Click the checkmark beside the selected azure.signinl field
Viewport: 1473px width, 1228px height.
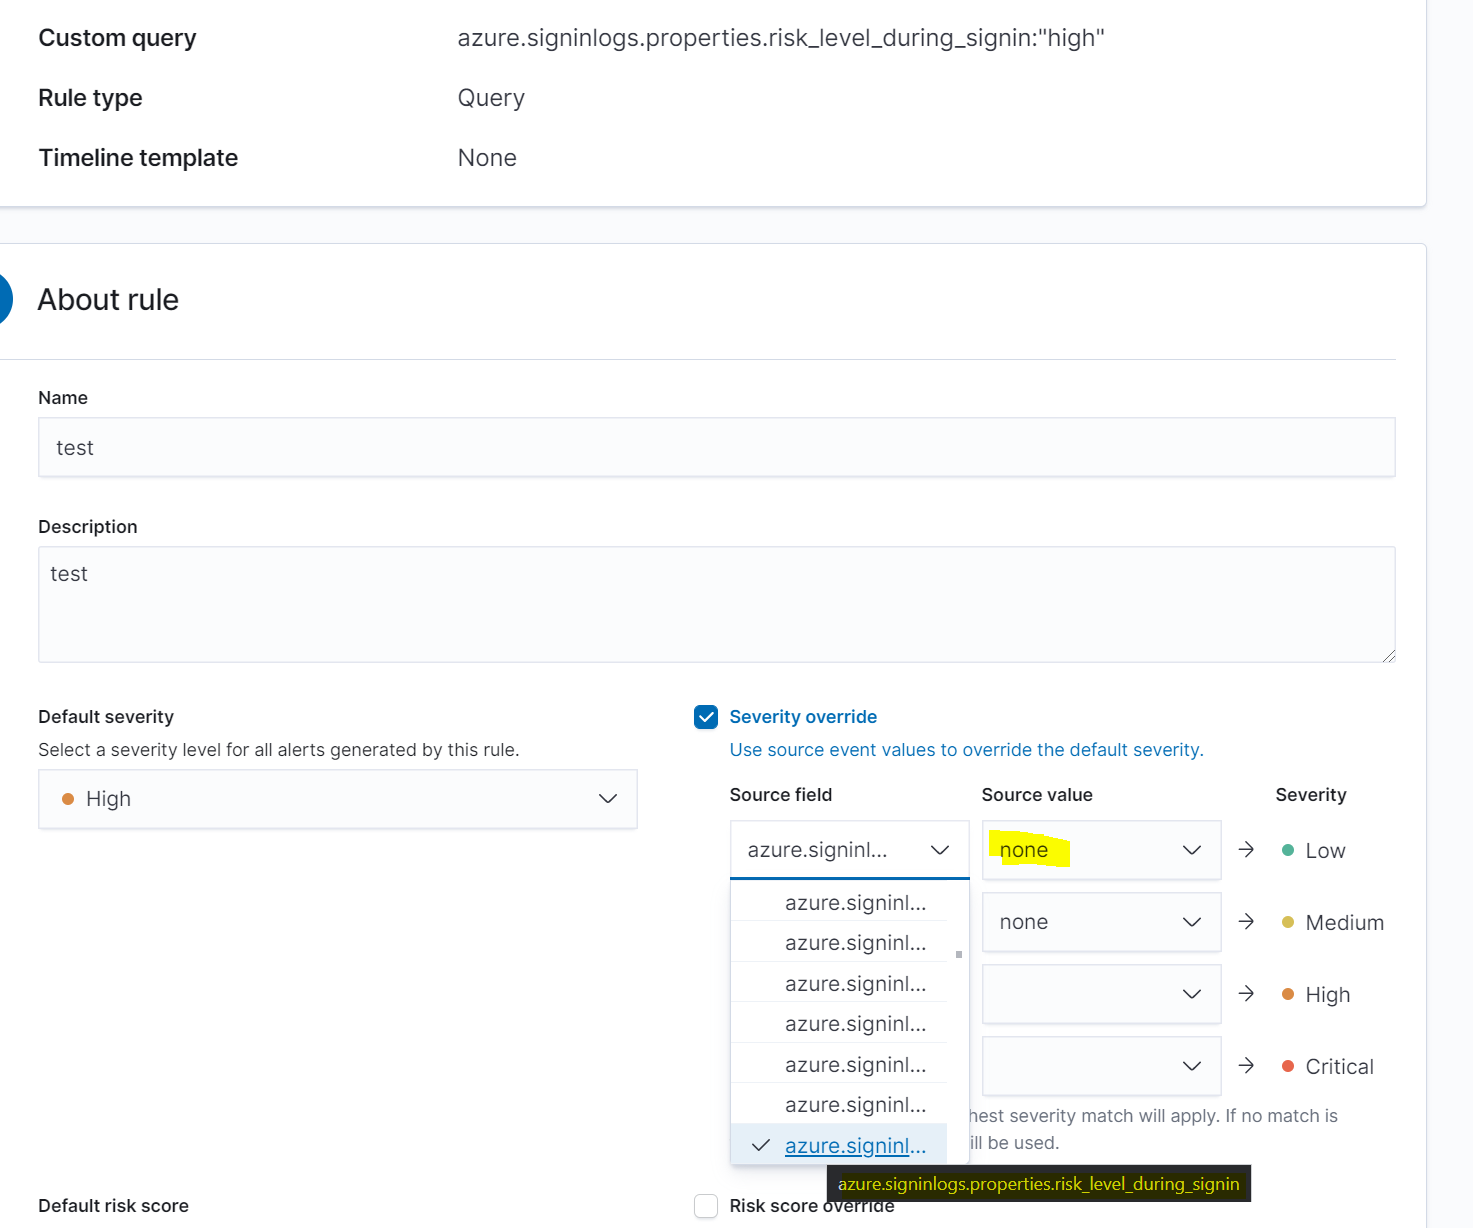pyautogui.click(x=761, y=1145)
